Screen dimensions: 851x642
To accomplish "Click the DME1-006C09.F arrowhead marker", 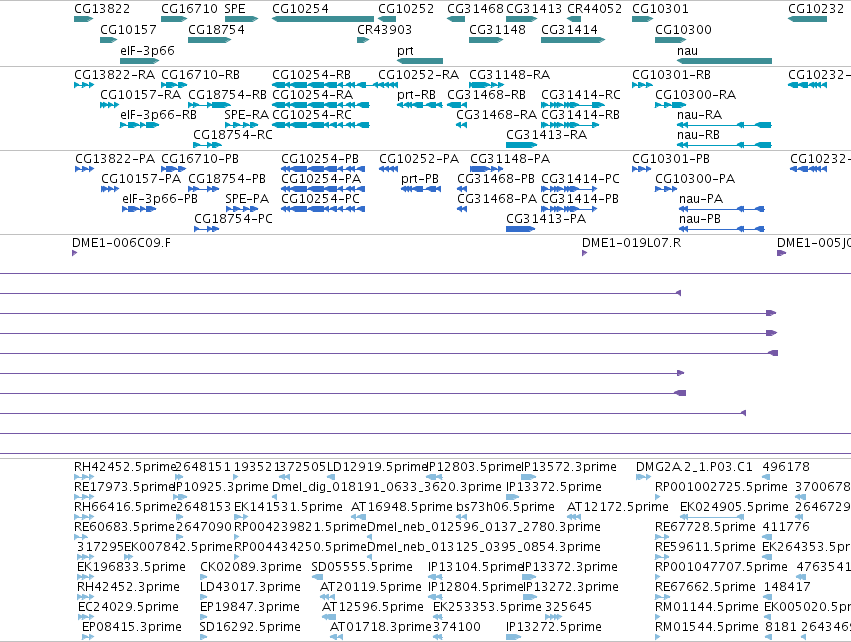I will pyautogui.click(x=74, y=253).
